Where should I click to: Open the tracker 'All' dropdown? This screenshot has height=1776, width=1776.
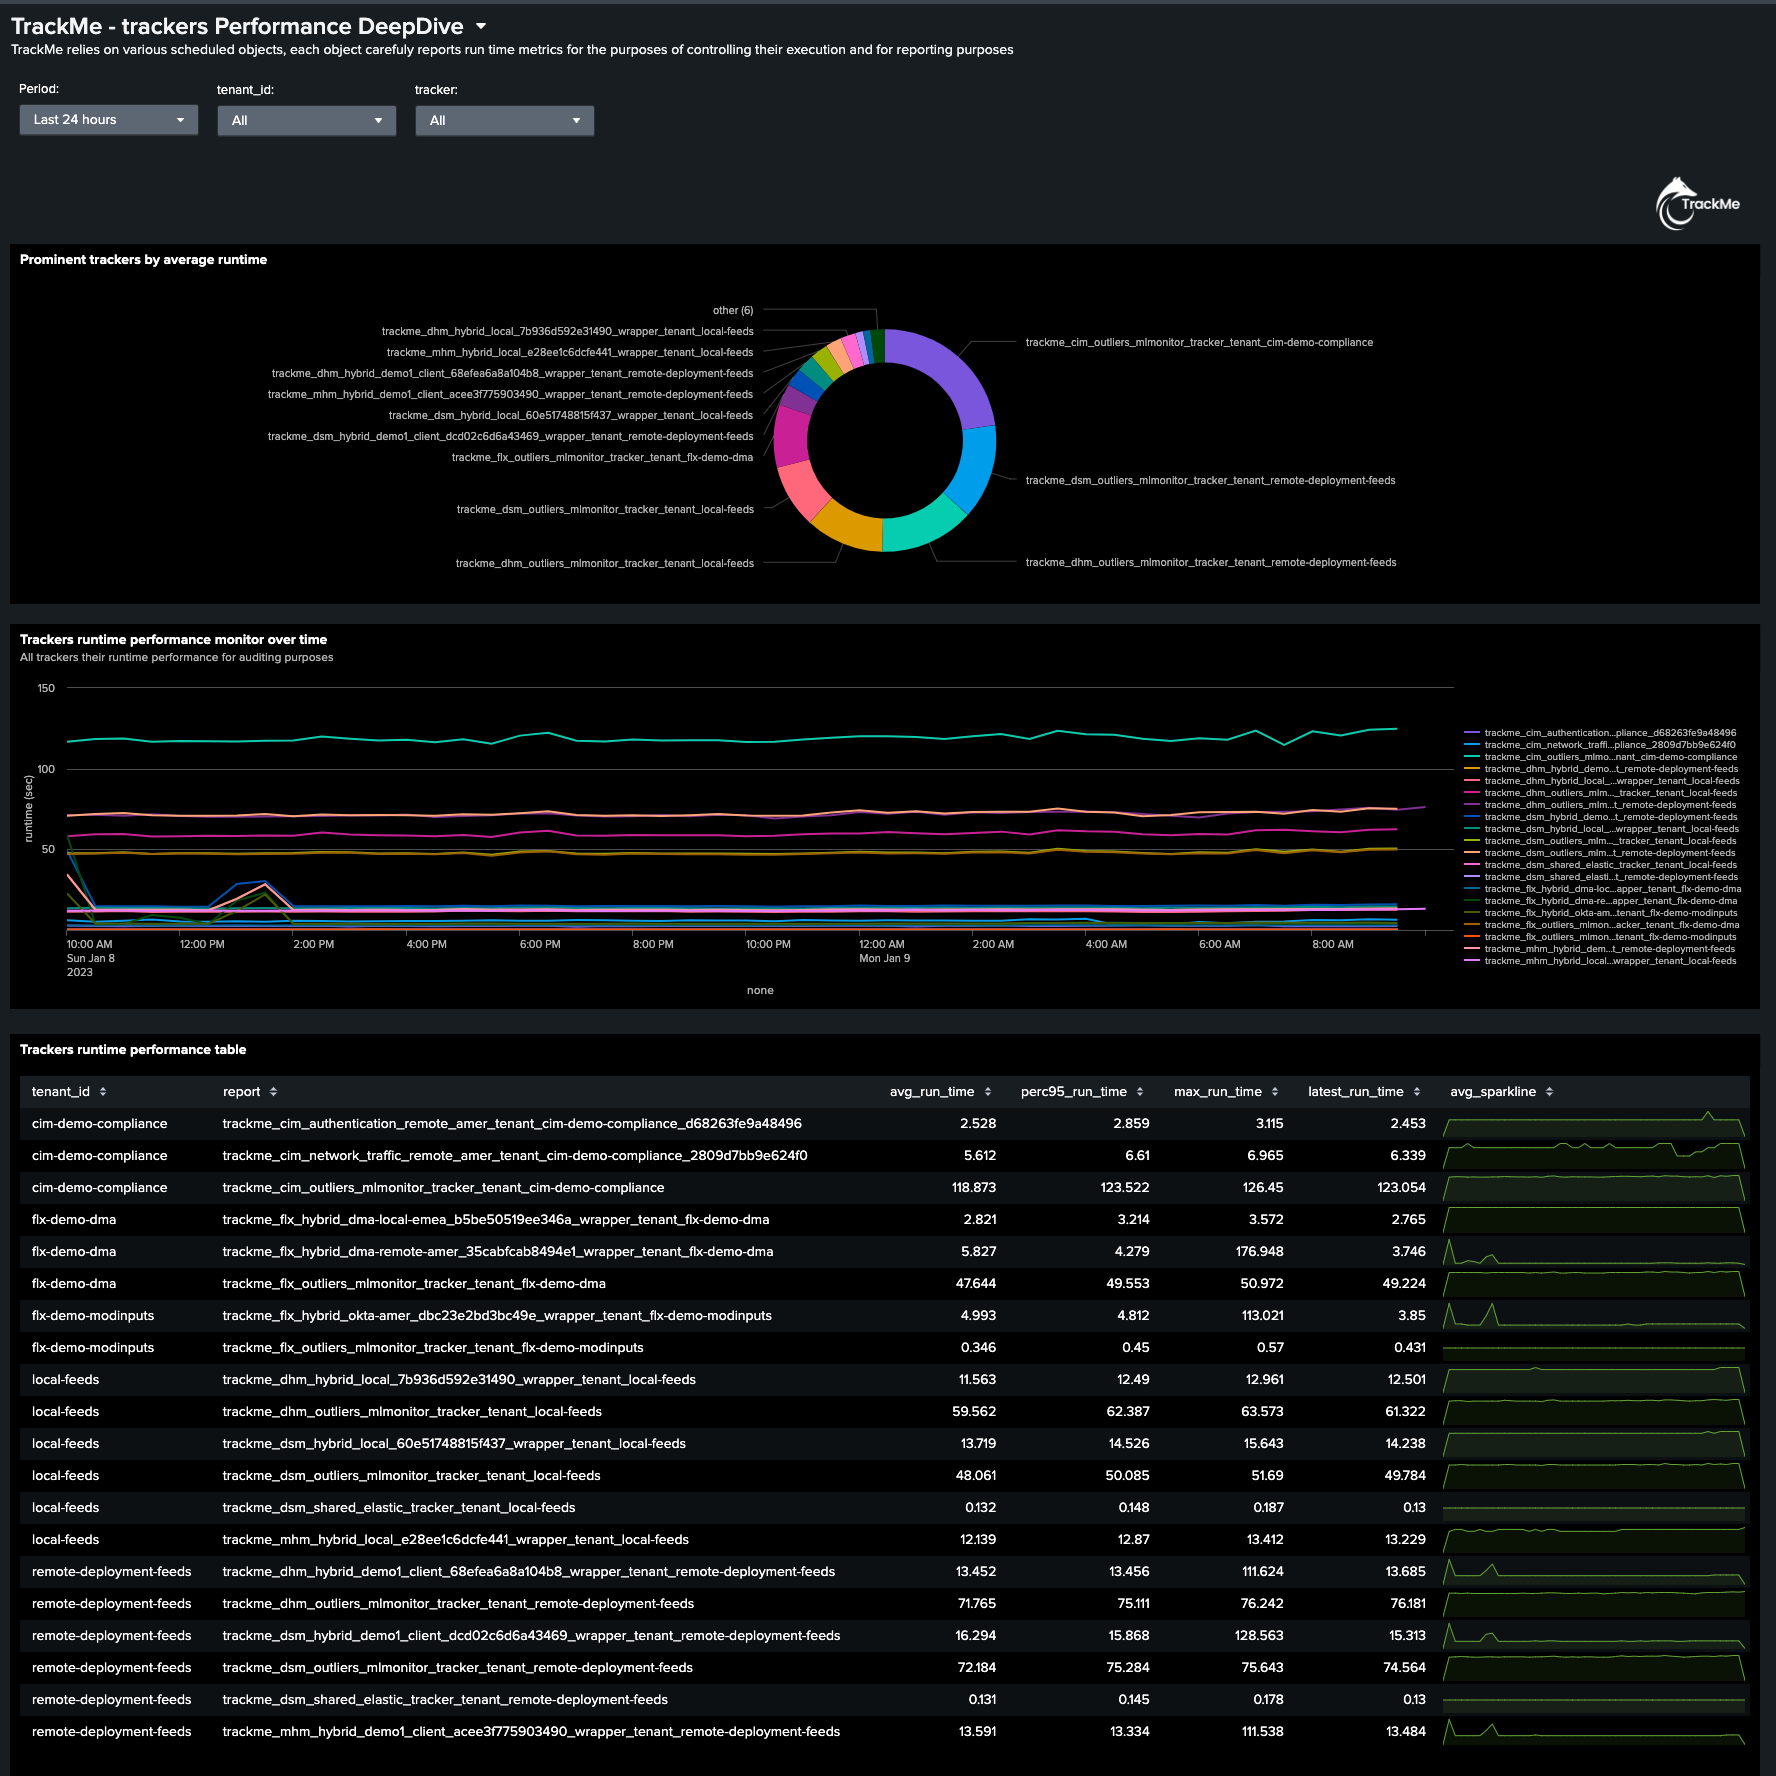tap(504, 120)
